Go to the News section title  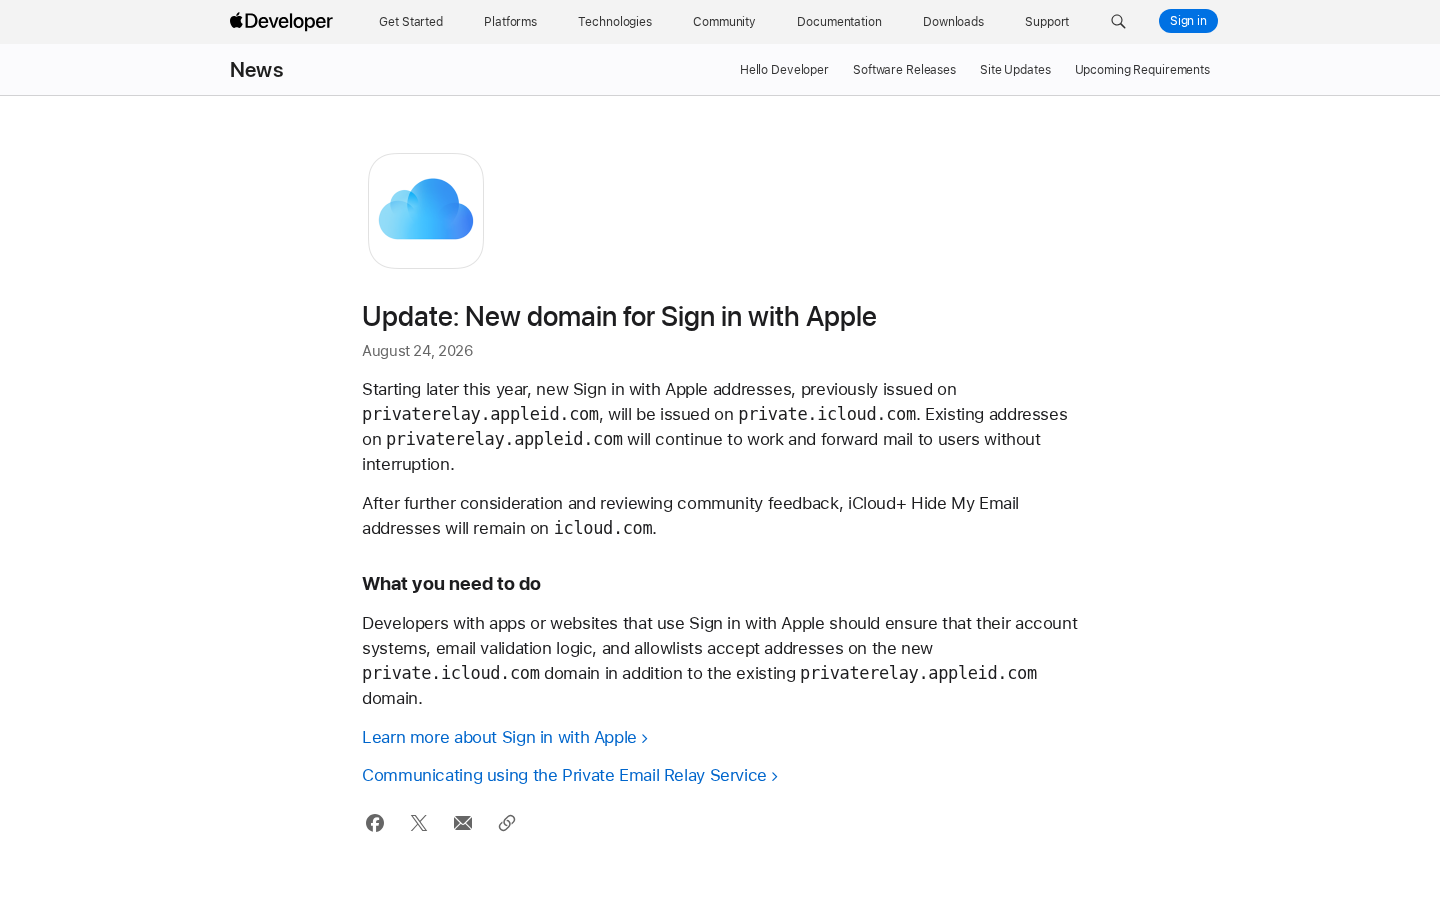click(x=257, y=70)
